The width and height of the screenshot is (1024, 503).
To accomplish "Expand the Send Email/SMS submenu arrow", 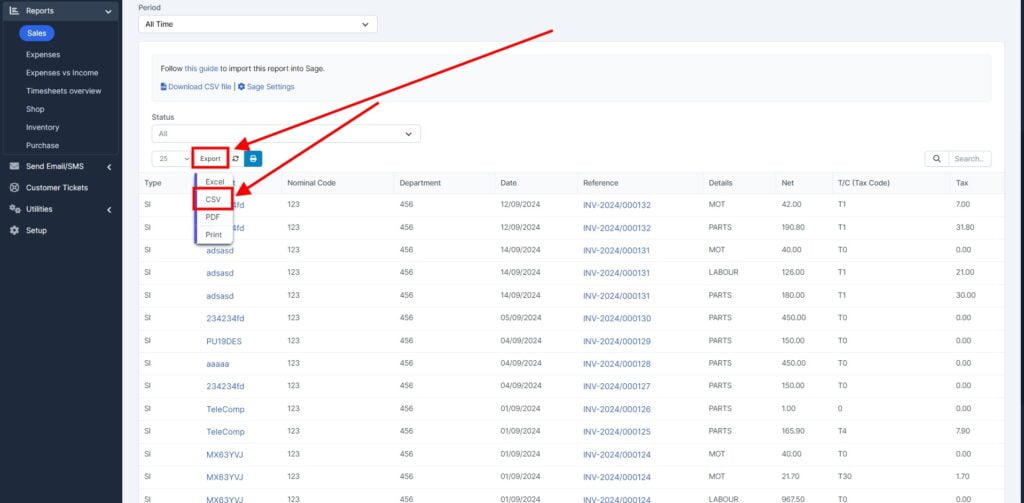I will point(109,167).
